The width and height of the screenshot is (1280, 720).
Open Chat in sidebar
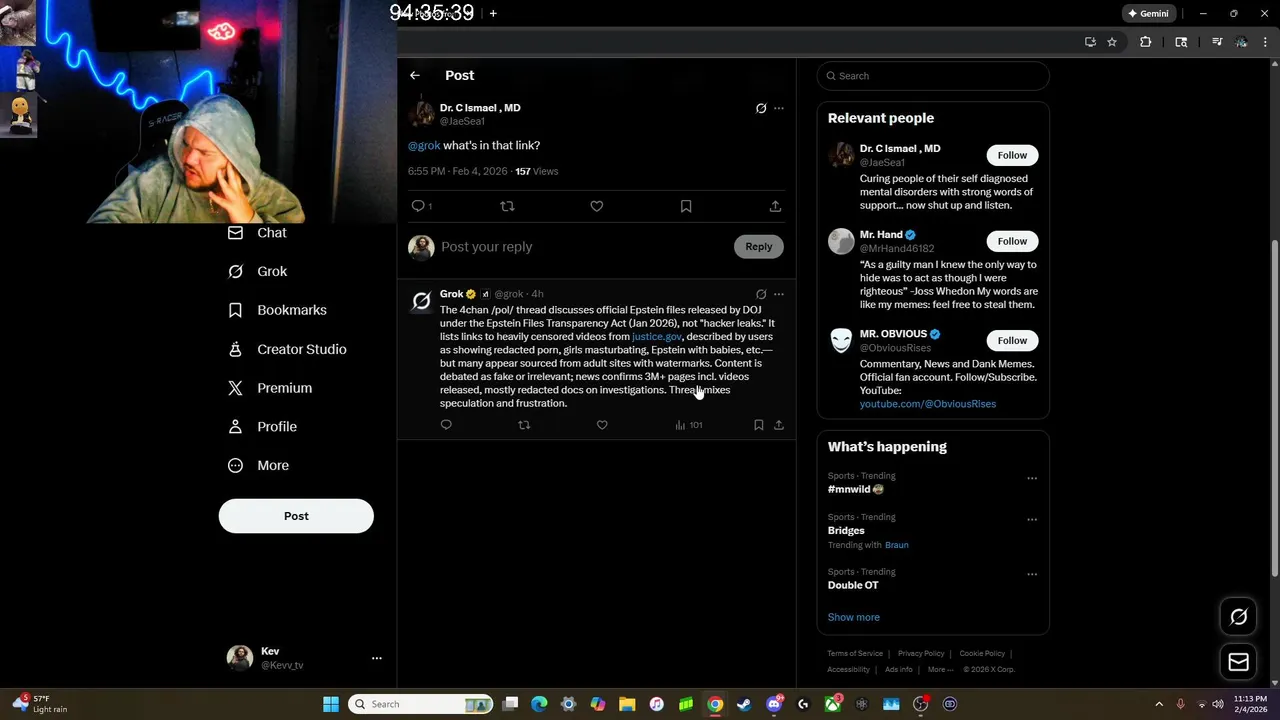tap(258, 232)
